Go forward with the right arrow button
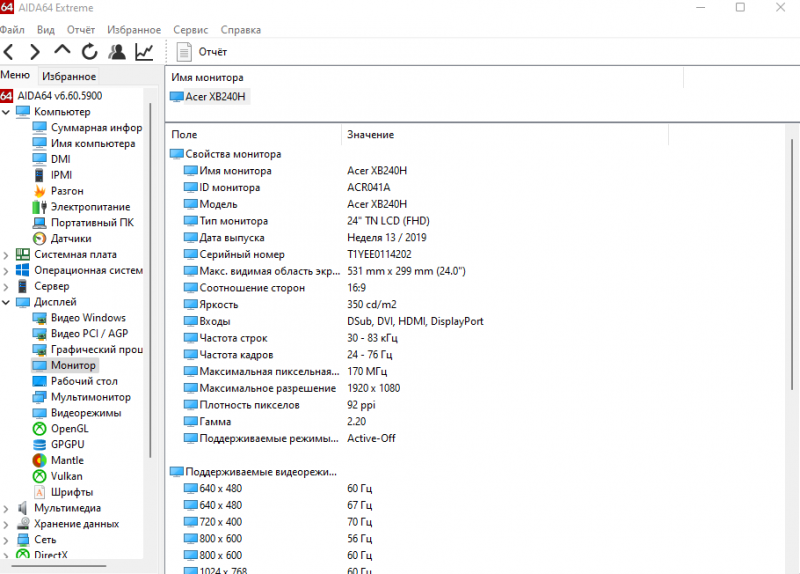 click(x=35, y=52)
